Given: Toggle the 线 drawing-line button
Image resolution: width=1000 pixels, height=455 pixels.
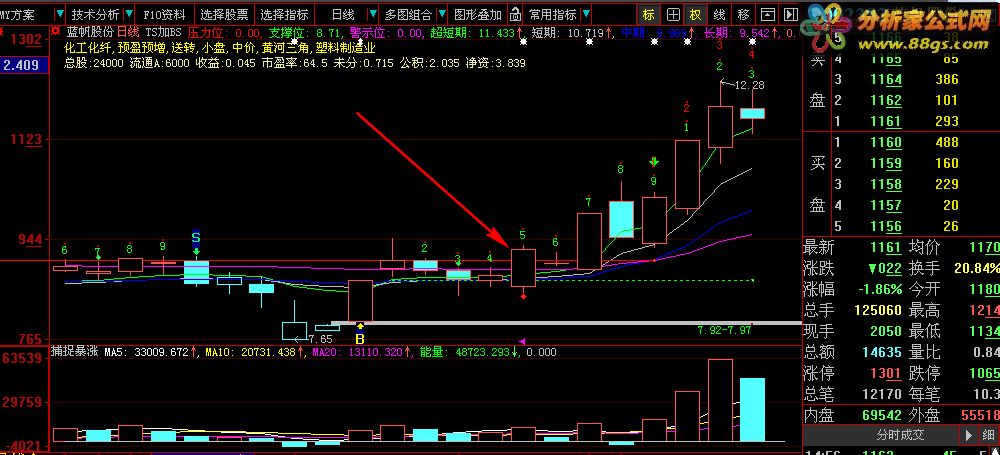Looking at the screenshot, I should (719, 14).
